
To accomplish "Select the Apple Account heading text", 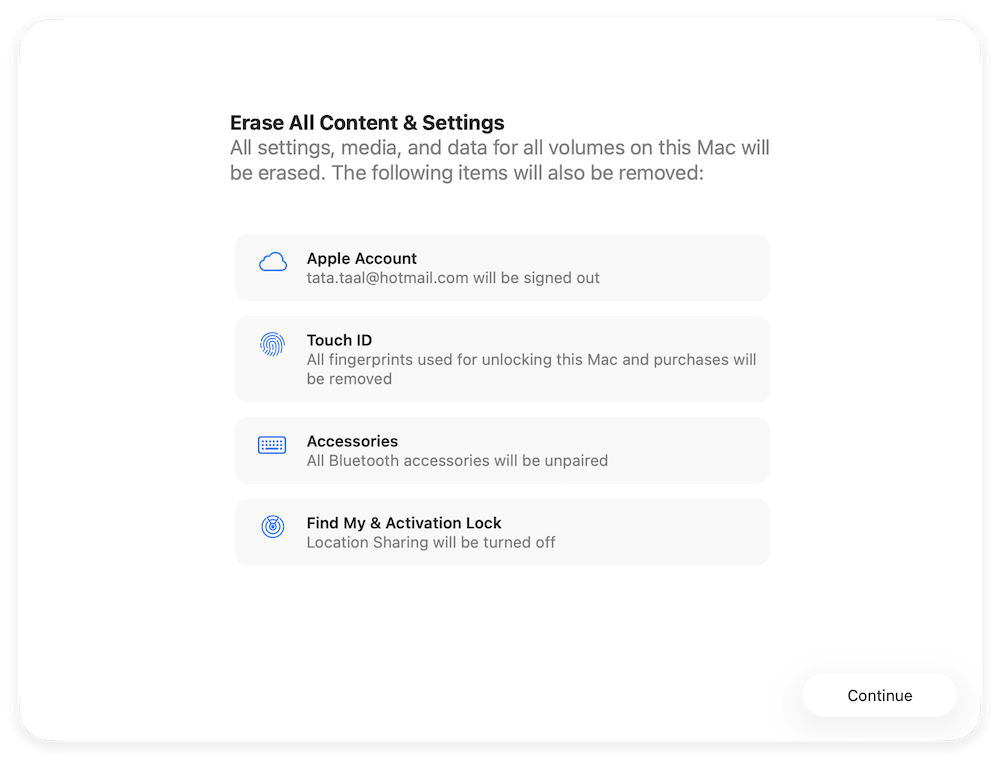I will 361,258.
